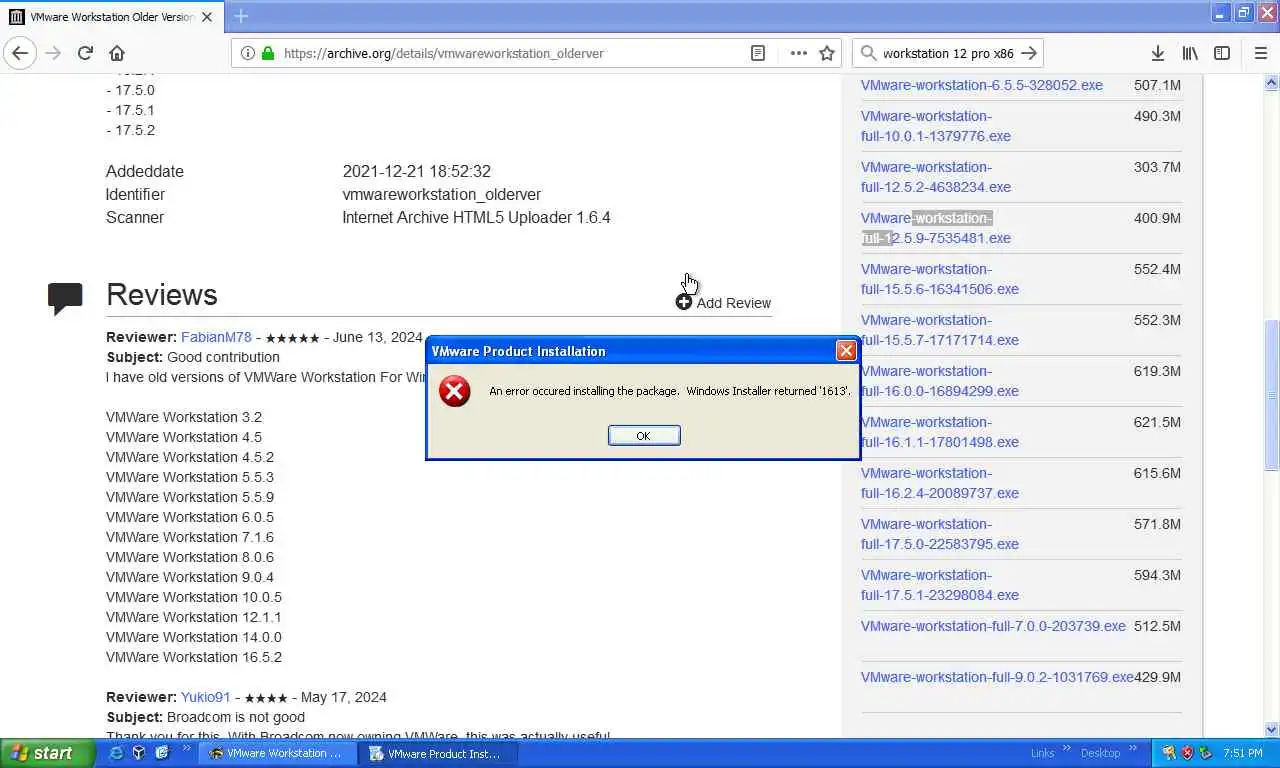
Task: Reload the current archive.org page
Action: (x=85, y=53)
